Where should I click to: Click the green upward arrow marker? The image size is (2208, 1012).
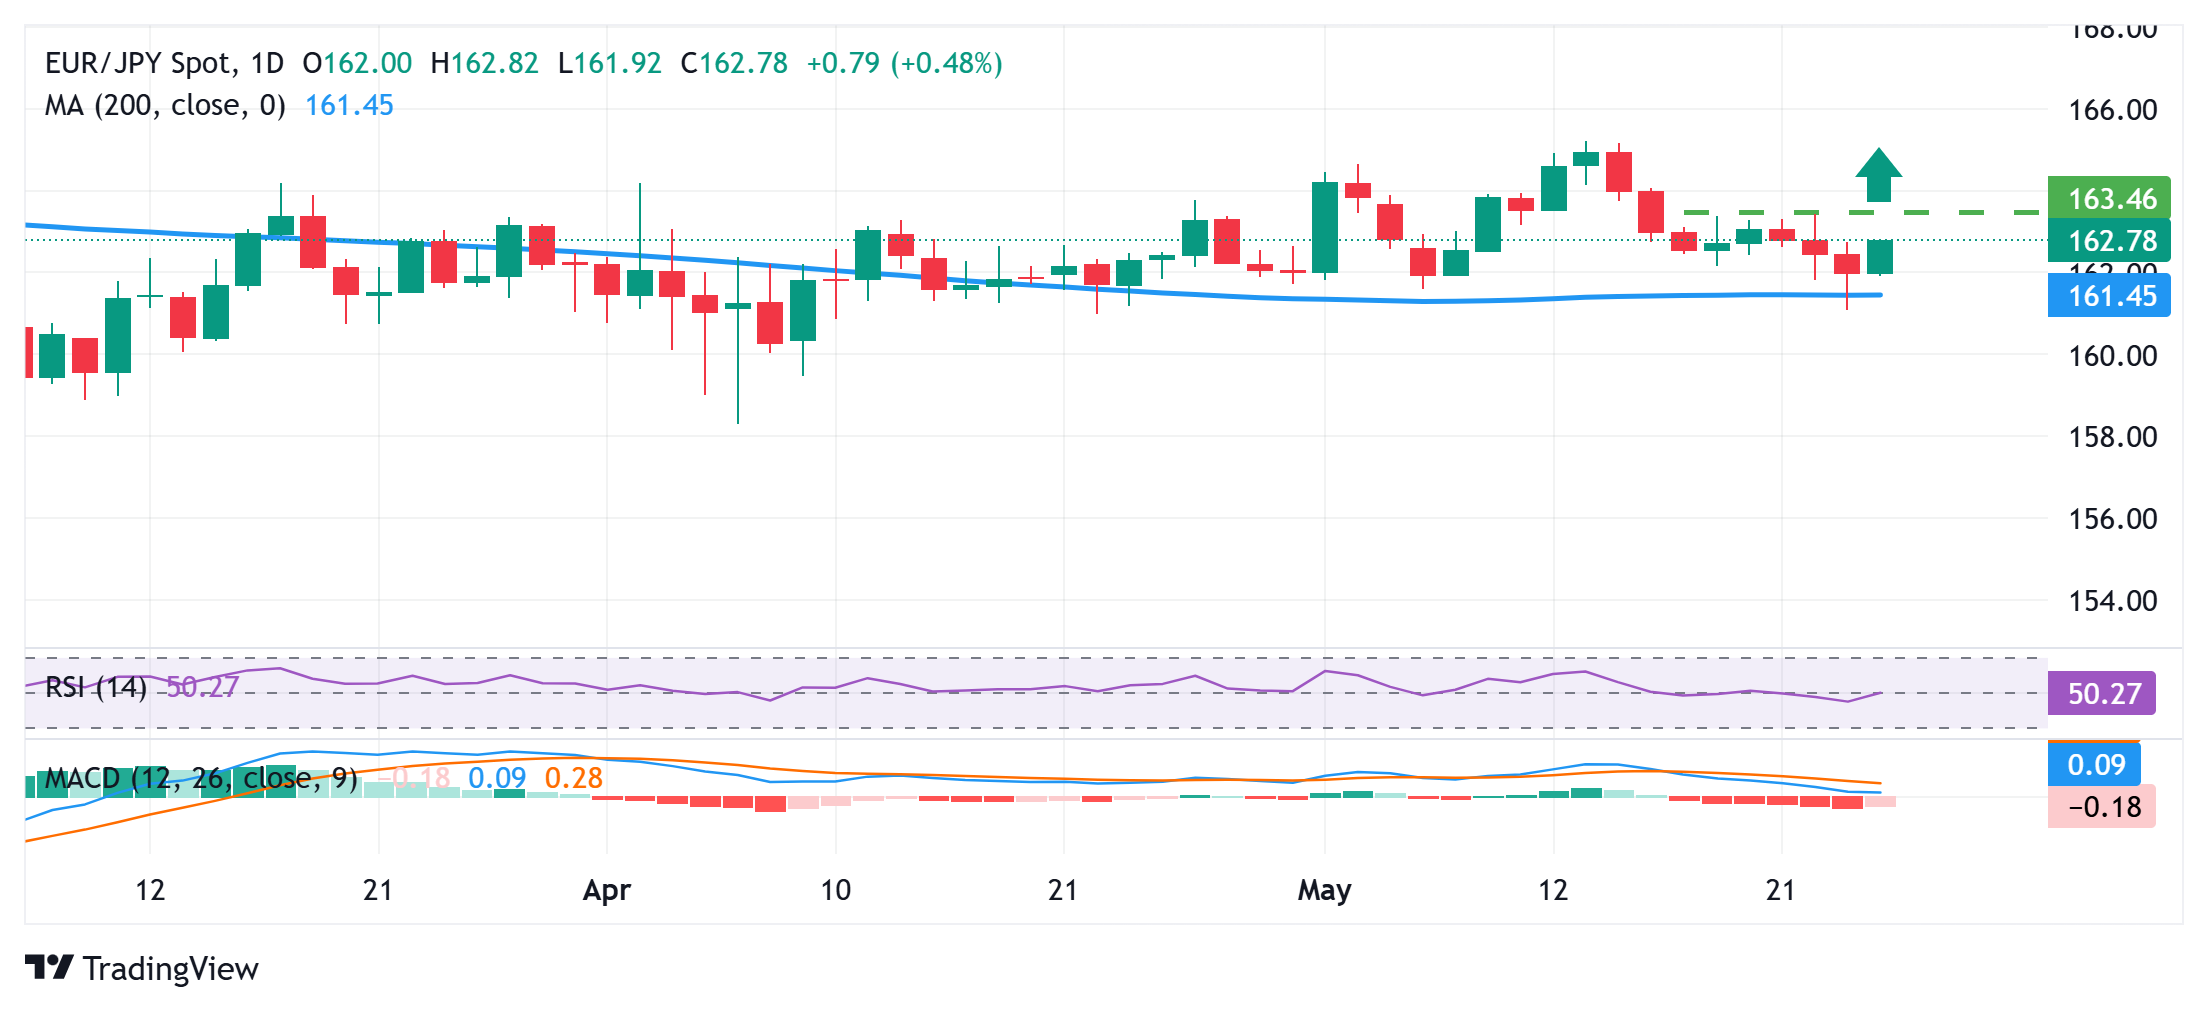pos(1878,175)
